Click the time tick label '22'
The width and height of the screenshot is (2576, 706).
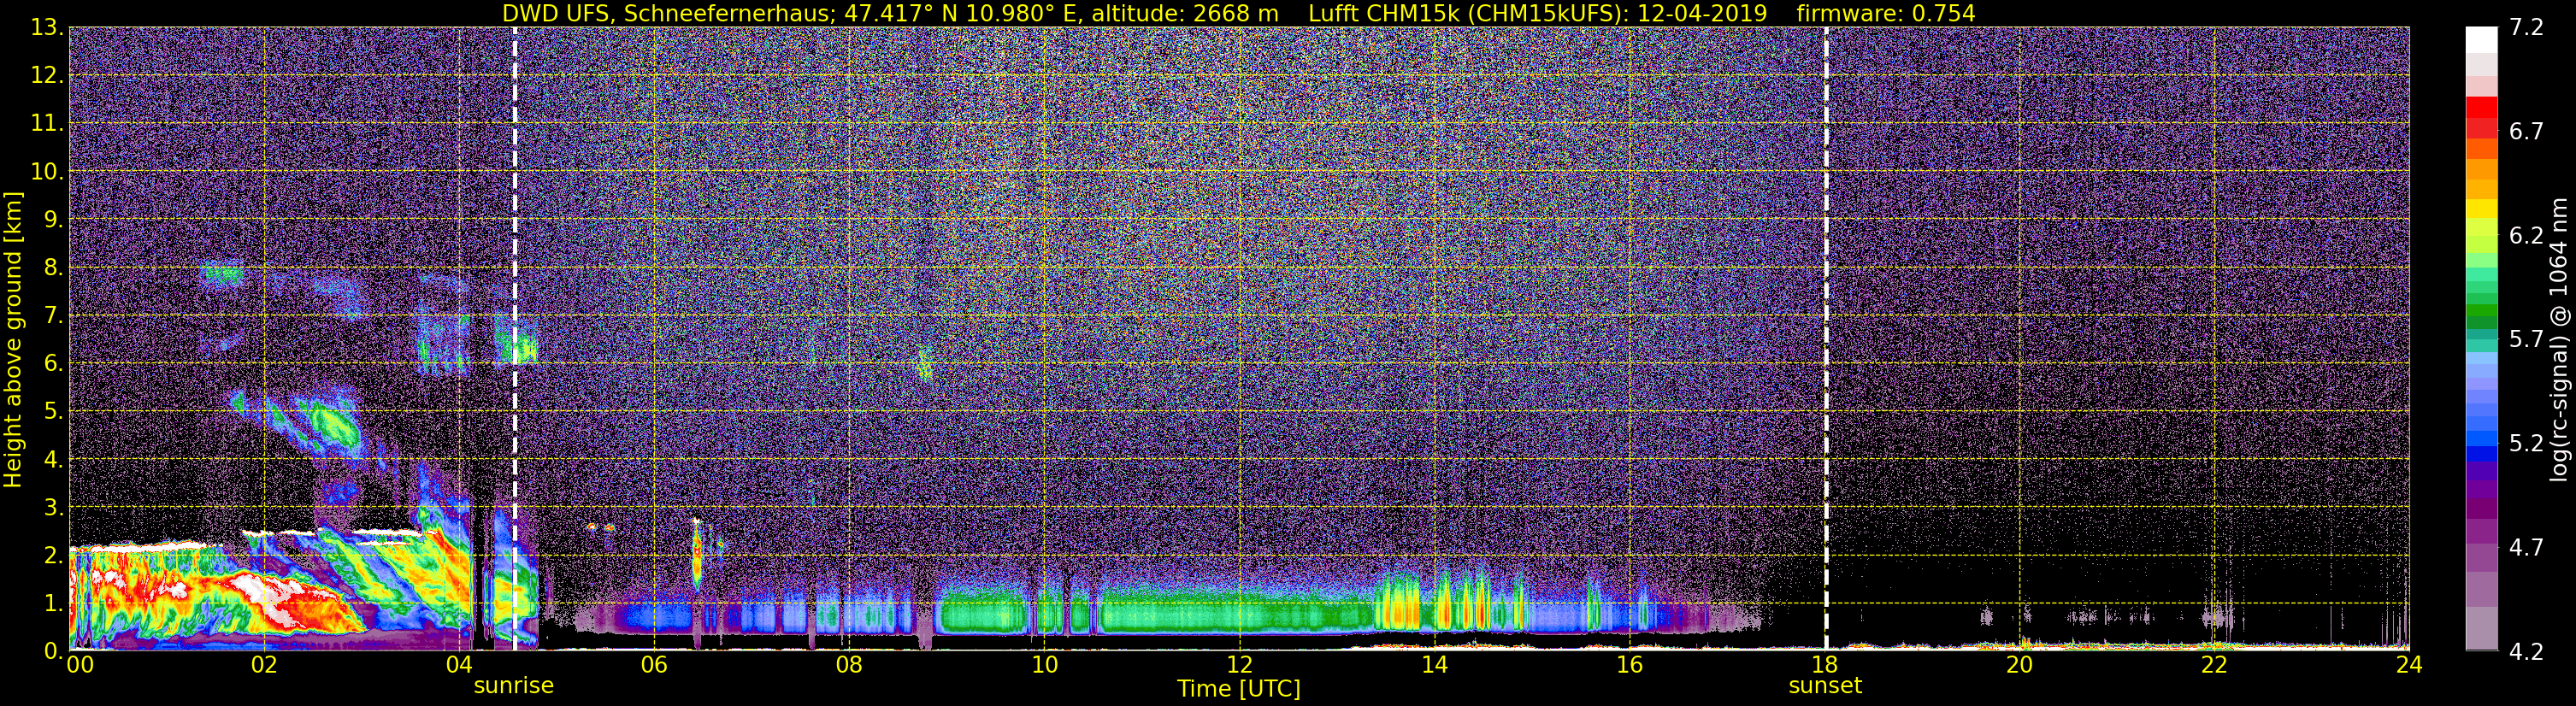2214,665
